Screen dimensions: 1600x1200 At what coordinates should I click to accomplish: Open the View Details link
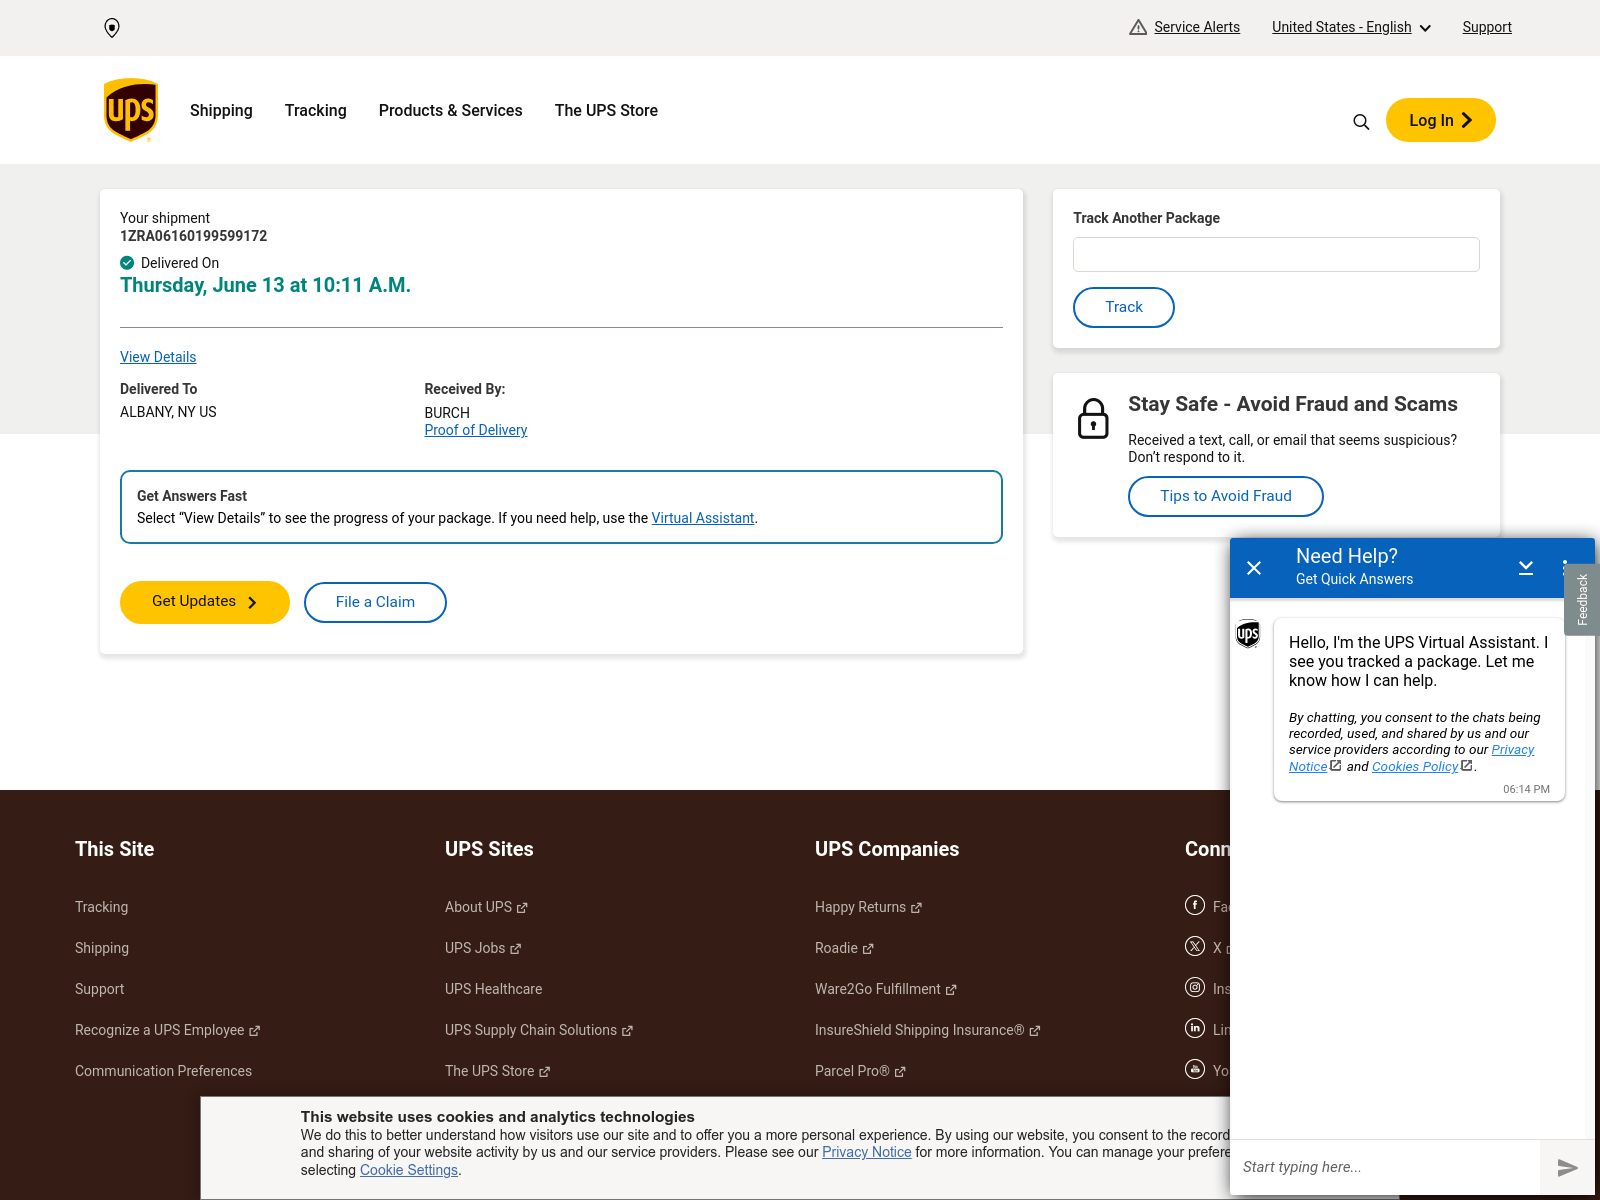pyautogui.click(x=158, y=357)
